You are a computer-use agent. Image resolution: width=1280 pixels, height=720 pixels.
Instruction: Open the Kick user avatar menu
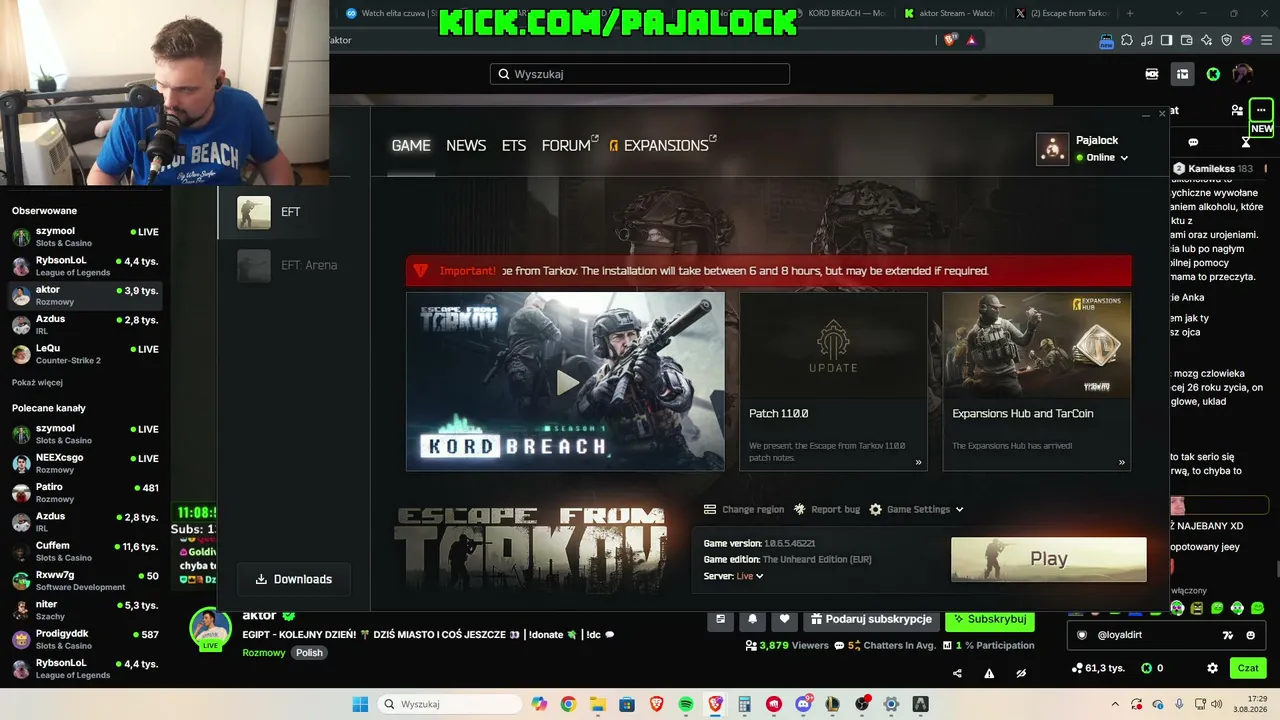coord(1242,74)
